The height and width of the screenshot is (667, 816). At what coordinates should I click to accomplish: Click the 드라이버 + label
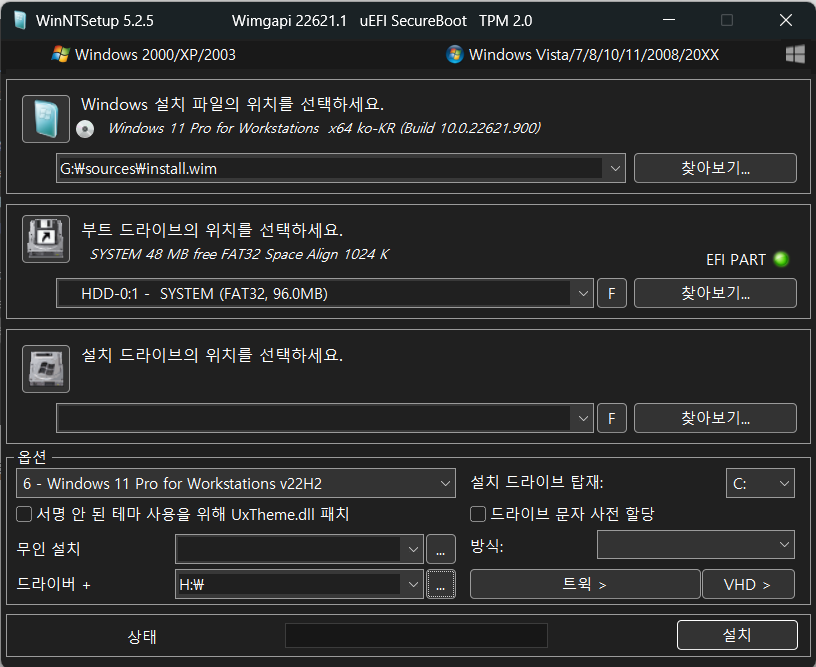[54, 584]
